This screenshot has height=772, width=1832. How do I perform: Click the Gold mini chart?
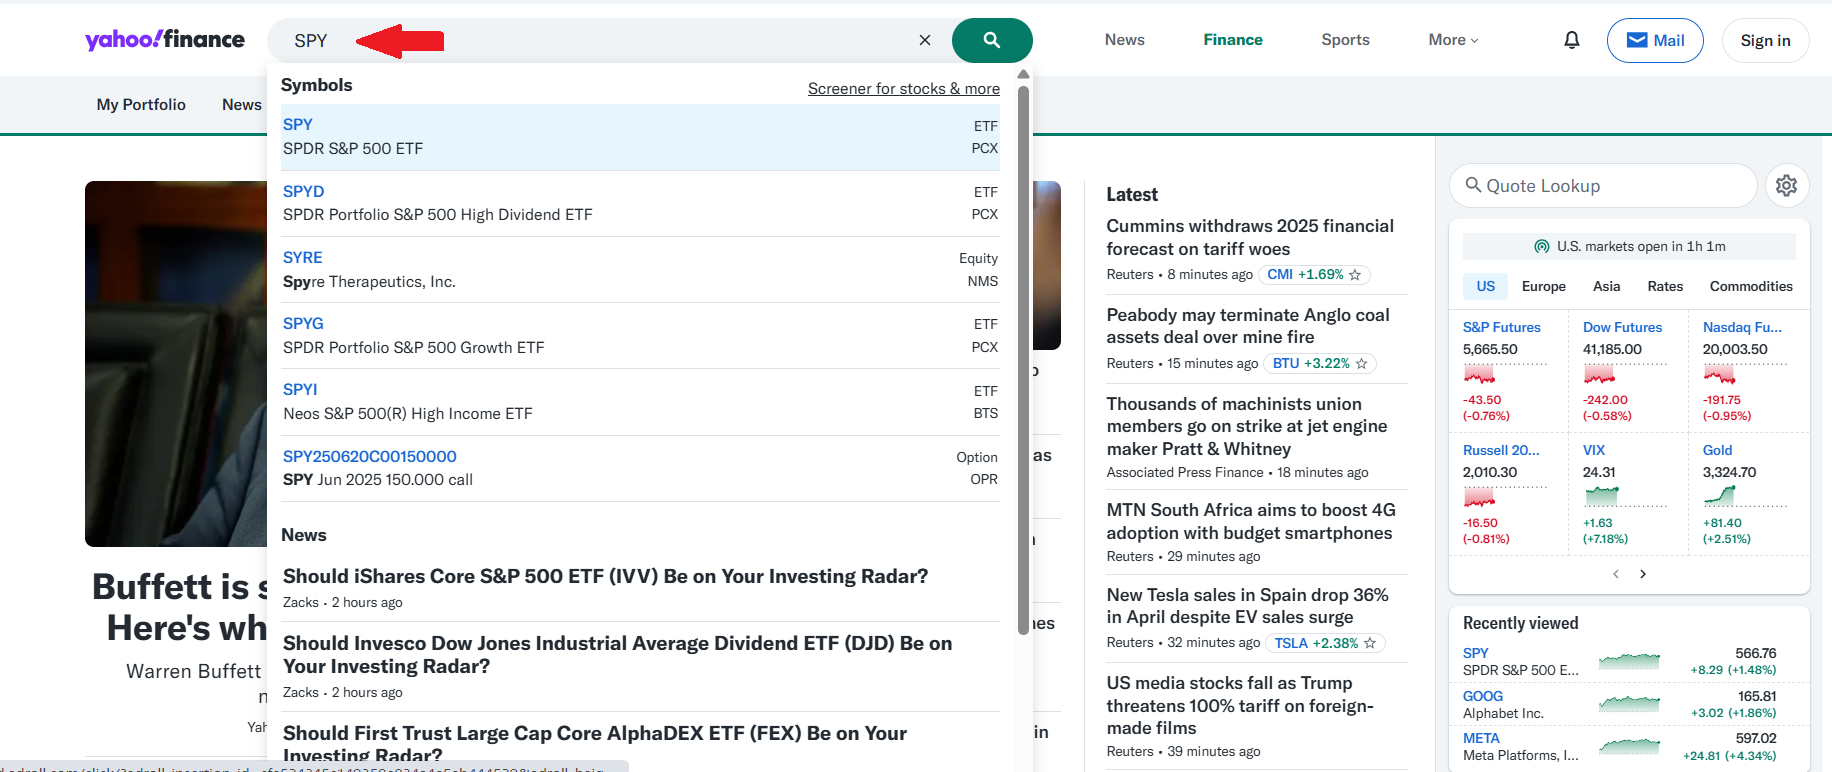1745,496
